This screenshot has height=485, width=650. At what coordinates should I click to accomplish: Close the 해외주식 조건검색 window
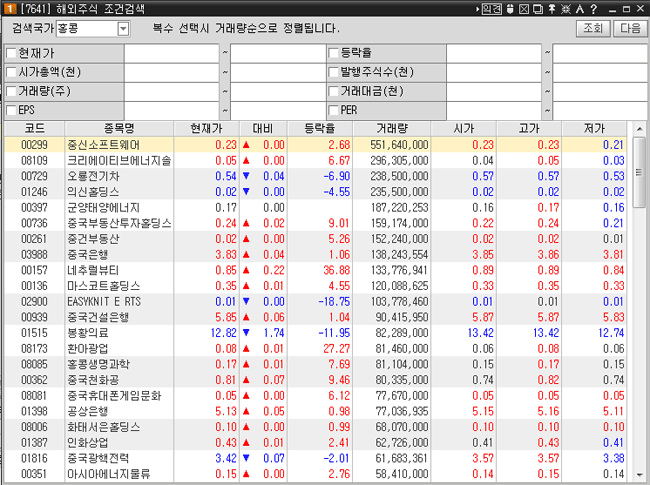[x=640, y=9]
